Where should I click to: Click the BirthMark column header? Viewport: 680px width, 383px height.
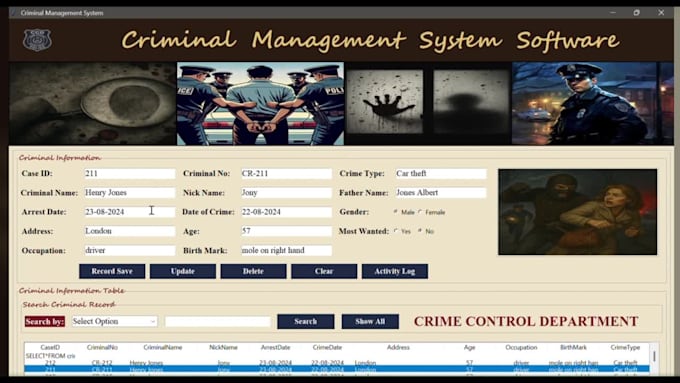click(x=573, y=347)
